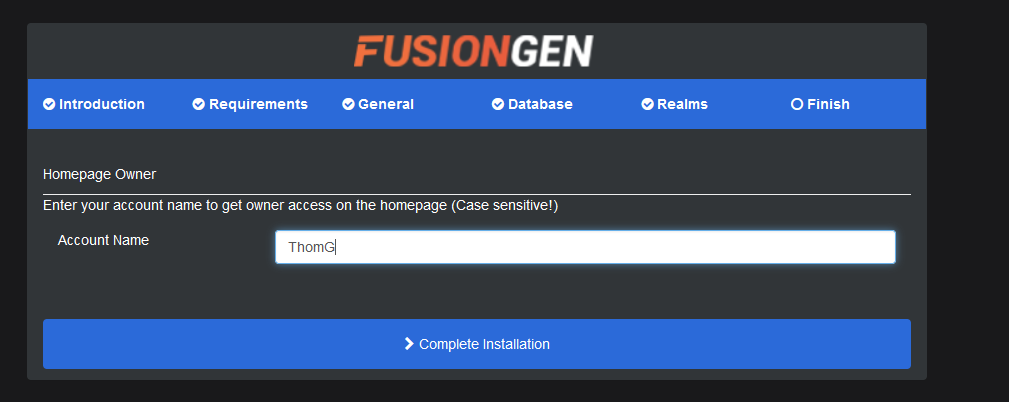The height and width of the screenshot is (402, 1009).
Task: Click the chevron arrow on Complete Installation
Action: tap(409, 344)
